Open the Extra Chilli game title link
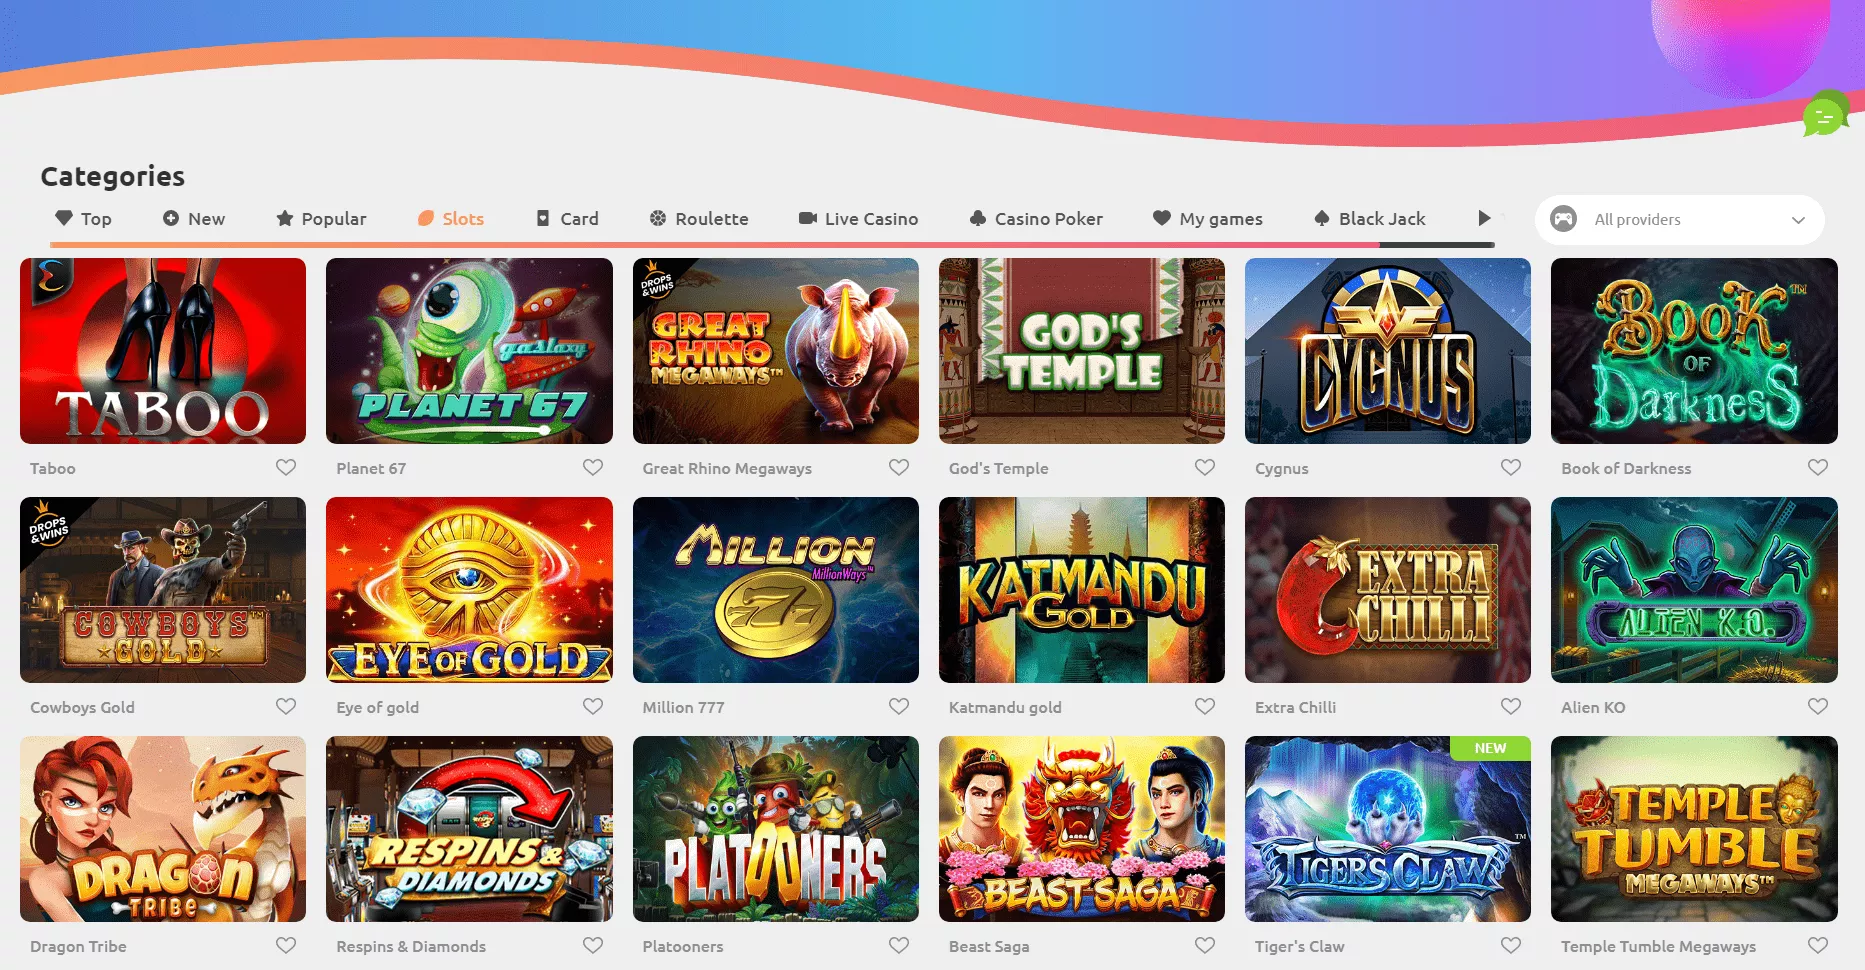 1295,707
